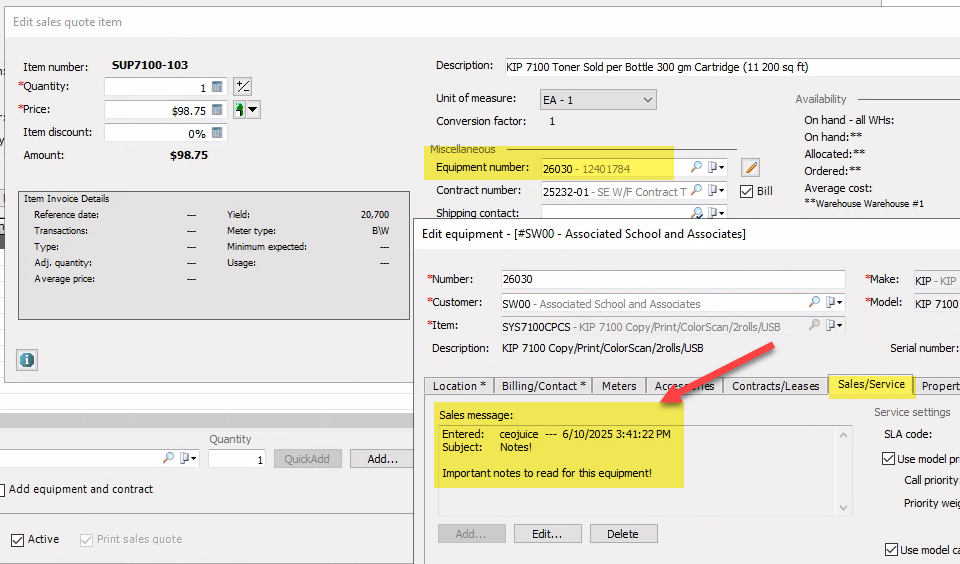Open the Contracts/Leases tab
Viewport: 960px width, 564px height.
click(x=775, y=386)
